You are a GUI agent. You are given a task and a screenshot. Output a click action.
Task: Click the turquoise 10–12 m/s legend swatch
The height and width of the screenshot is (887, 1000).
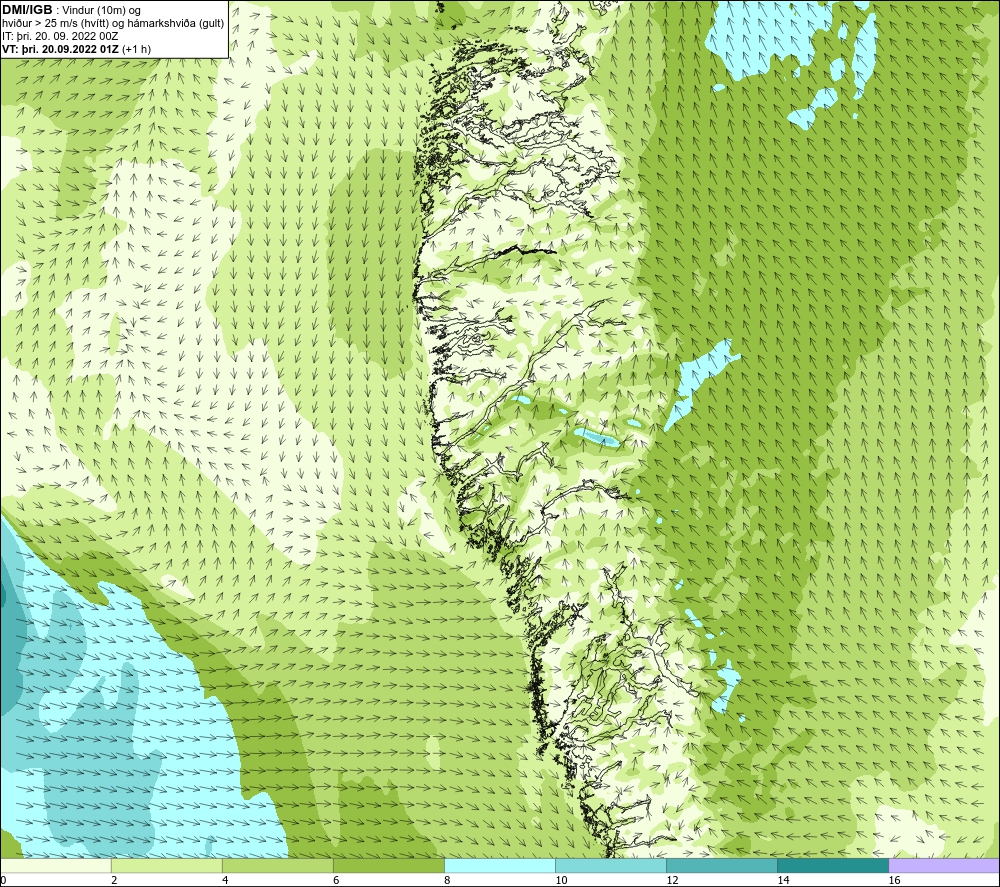click(x=611, y=865)
